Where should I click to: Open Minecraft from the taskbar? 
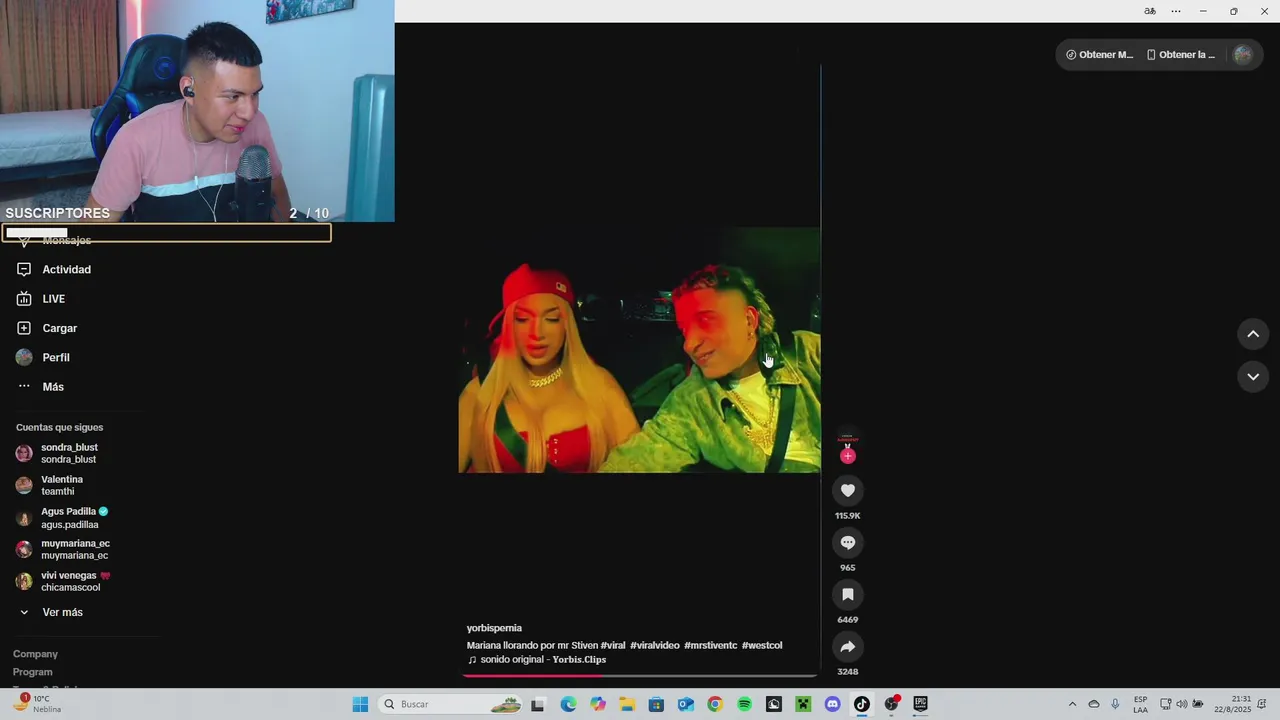tap(802, 704)
